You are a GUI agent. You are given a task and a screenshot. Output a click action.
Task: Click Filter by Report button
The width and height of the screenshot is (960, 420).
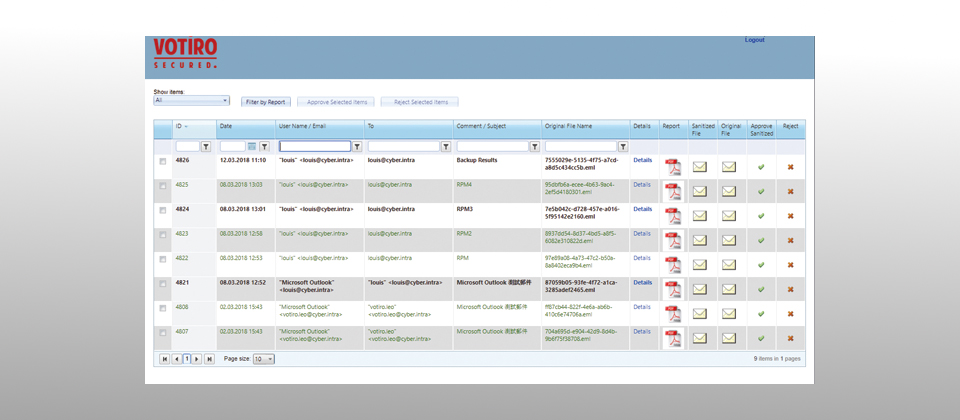tap(265, 102)
